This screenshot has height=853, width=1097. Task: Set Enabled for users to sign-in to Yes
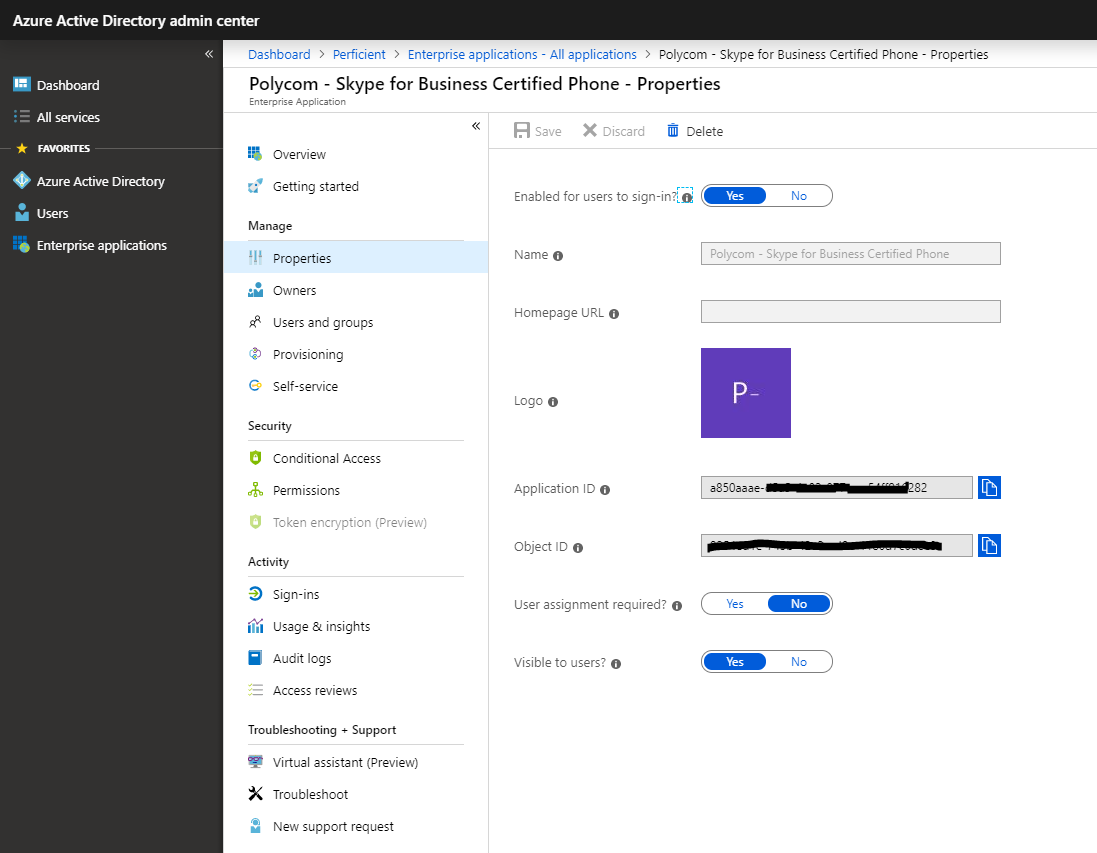(735, 196)
